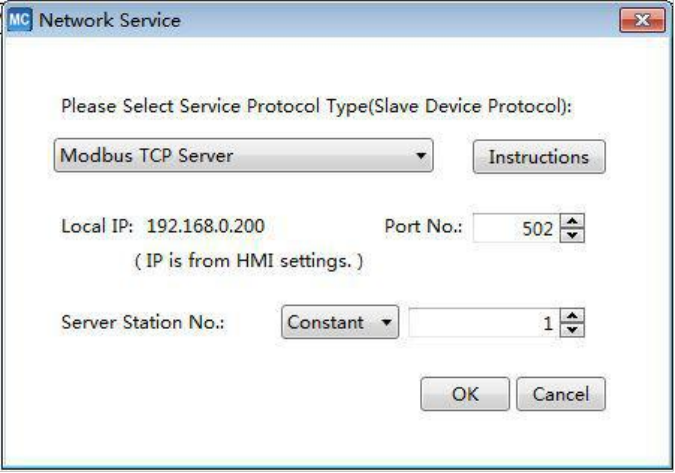Focus the Port No. input field
The image size is (675, 473).
click(516, 228)
